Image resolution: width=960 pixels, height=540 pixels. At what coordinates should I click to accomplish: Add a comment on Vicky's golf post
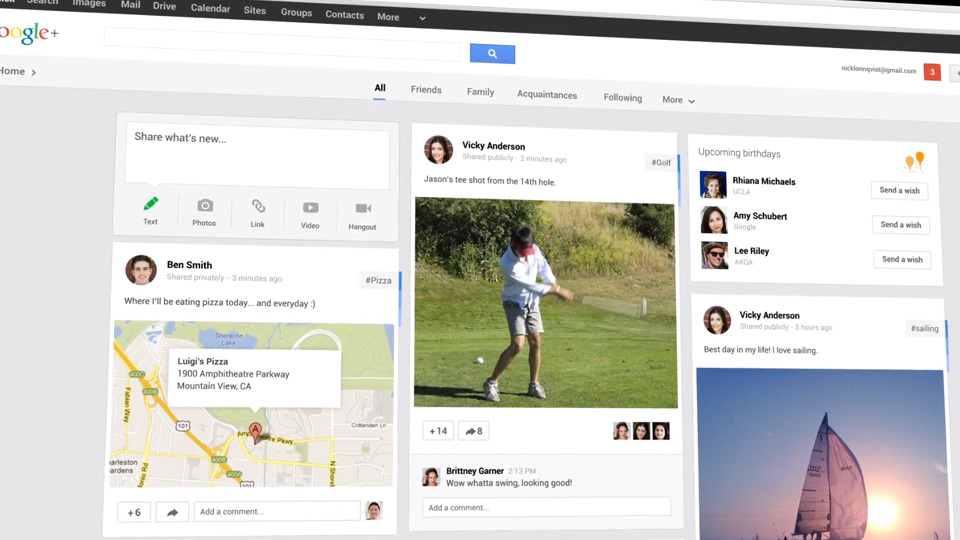[x=546, y=508]
